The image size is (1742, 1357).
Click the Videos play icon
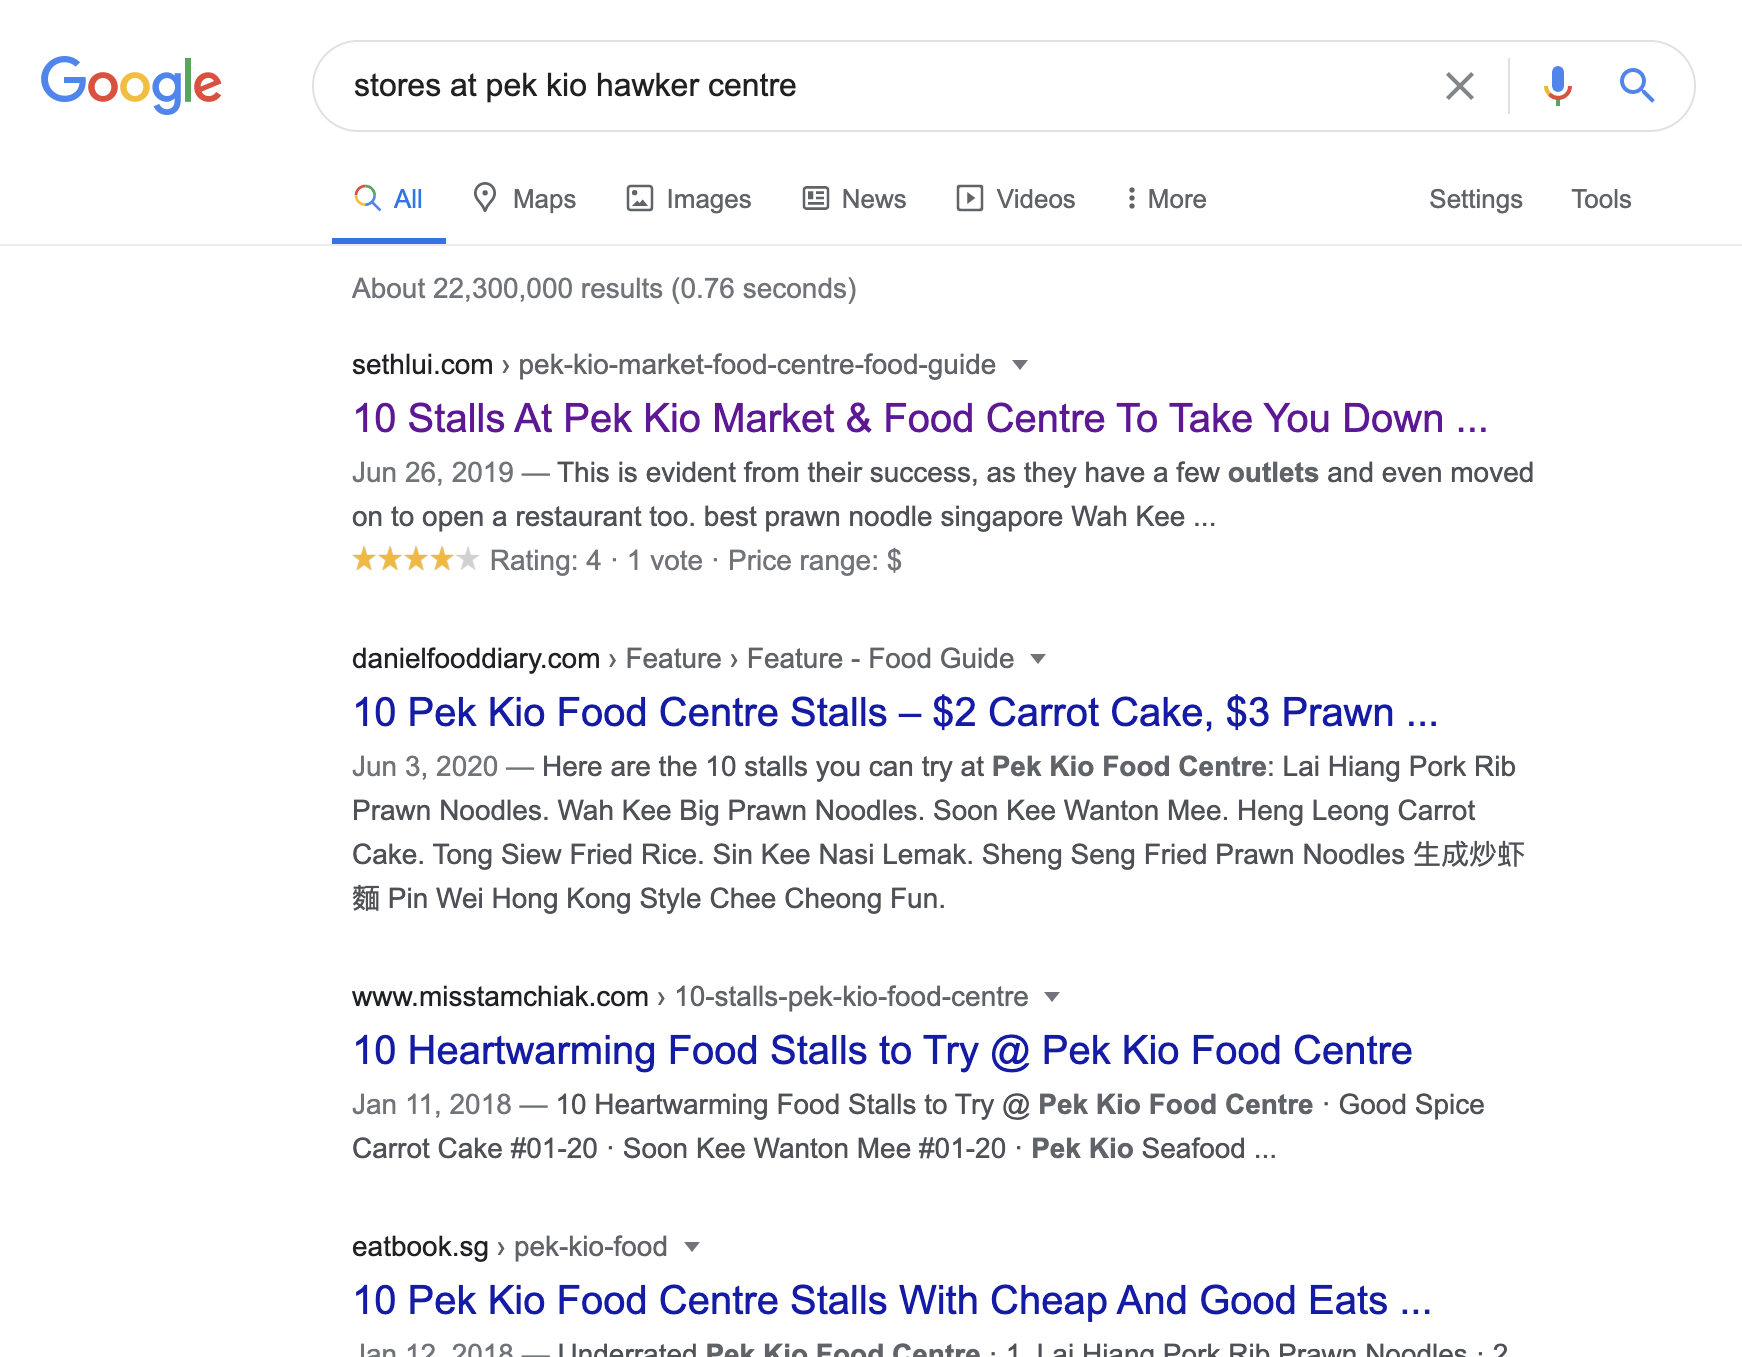[969, 198]
